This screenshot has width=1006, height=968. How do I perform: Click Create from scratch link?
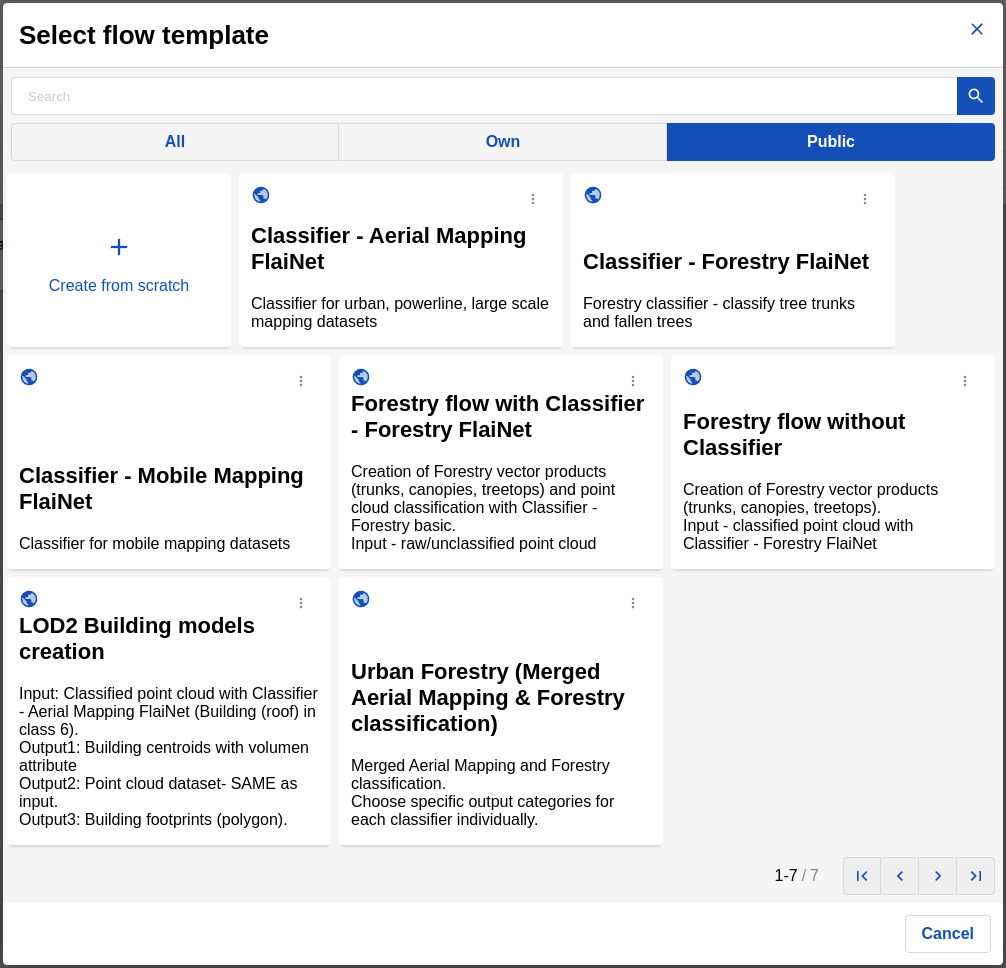pos(119,285)
